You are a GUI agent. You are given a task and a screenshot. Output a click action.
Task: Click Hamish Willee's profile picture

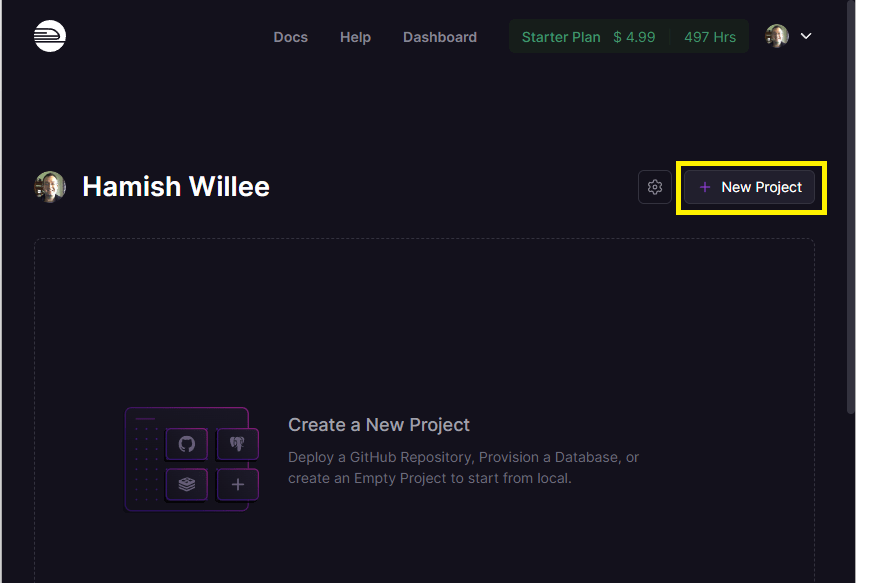pyautogui.click(x=50, y=186)
